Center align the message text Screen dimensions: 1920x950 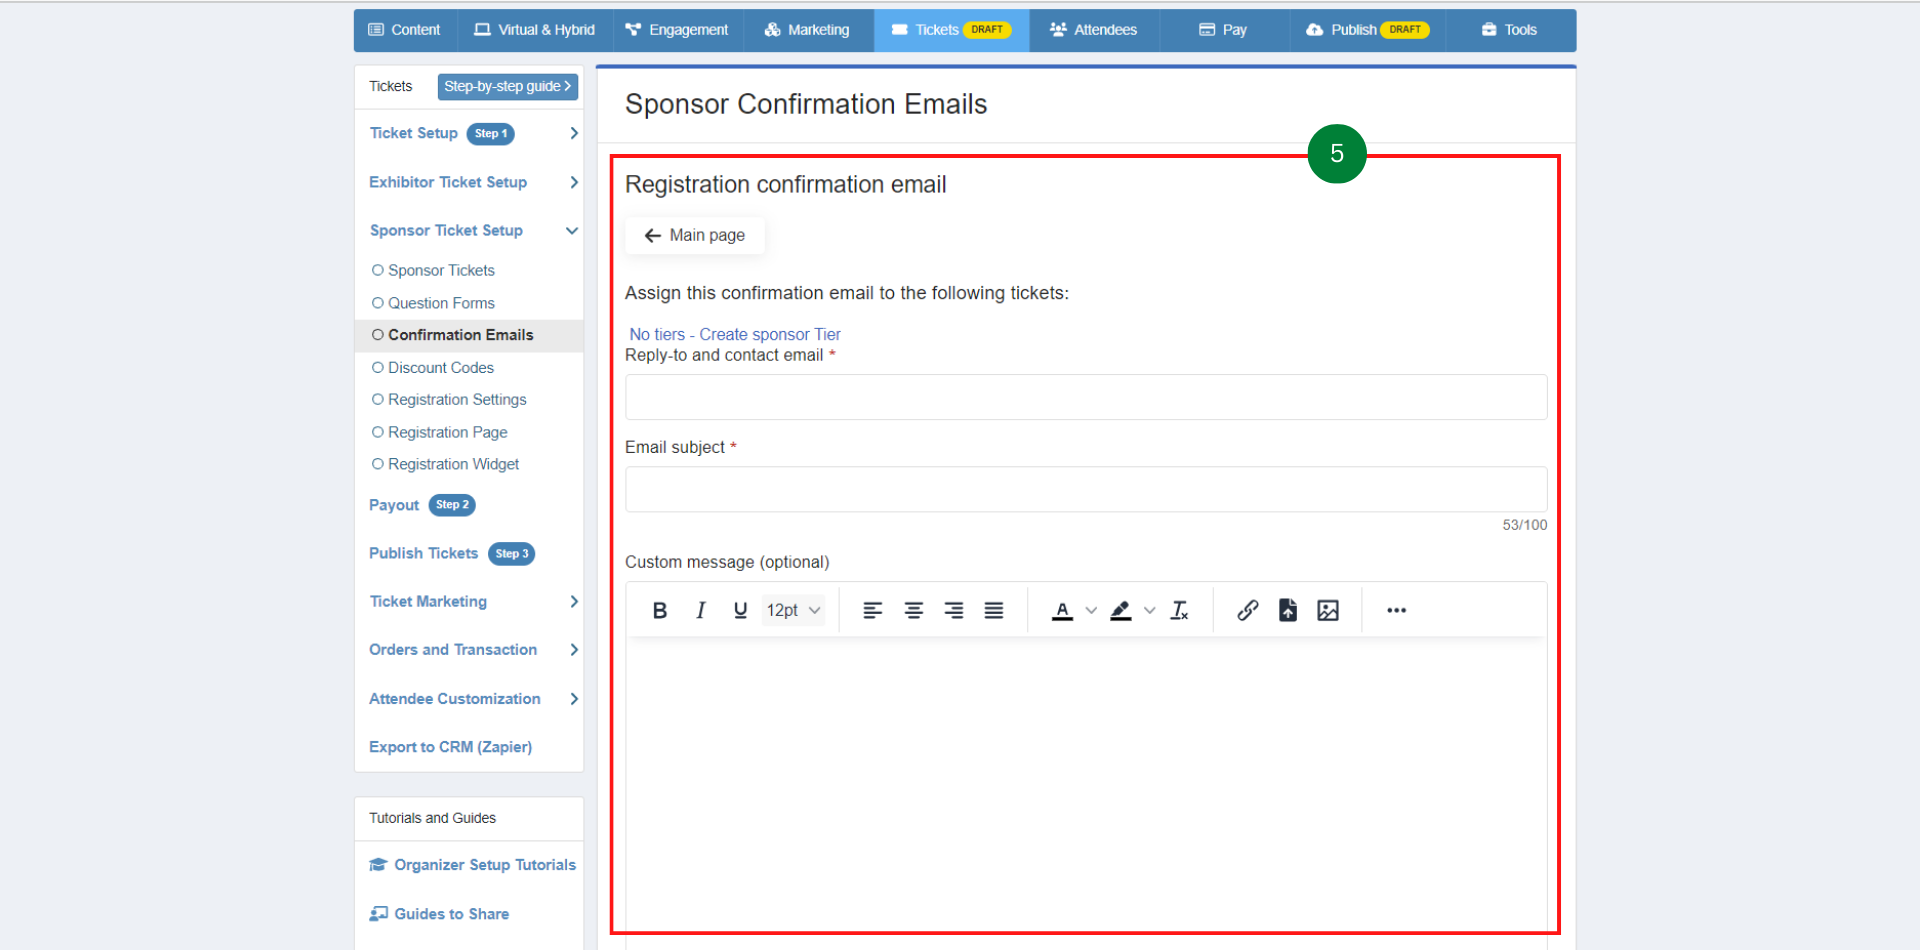tap(913, 610)
